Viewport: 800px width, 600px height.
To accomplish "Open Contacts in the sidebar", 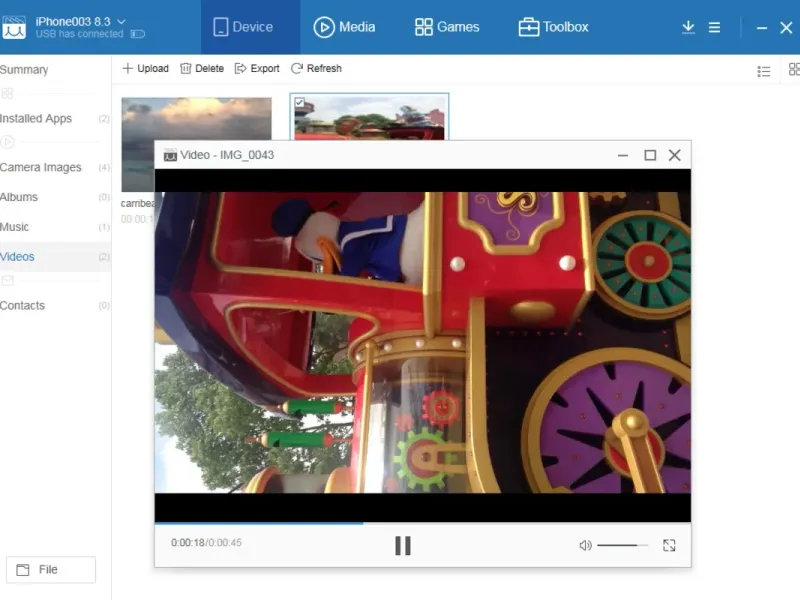I will 55,306.
